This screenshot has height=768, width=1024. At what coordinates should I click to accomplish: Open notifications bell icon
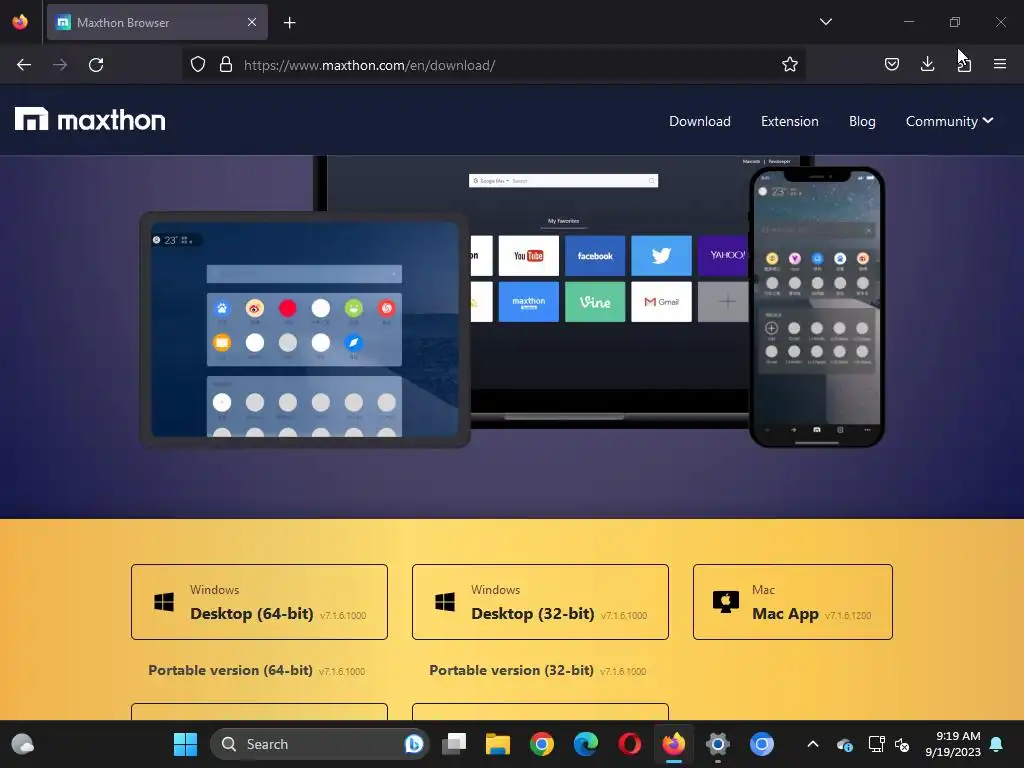997,744
